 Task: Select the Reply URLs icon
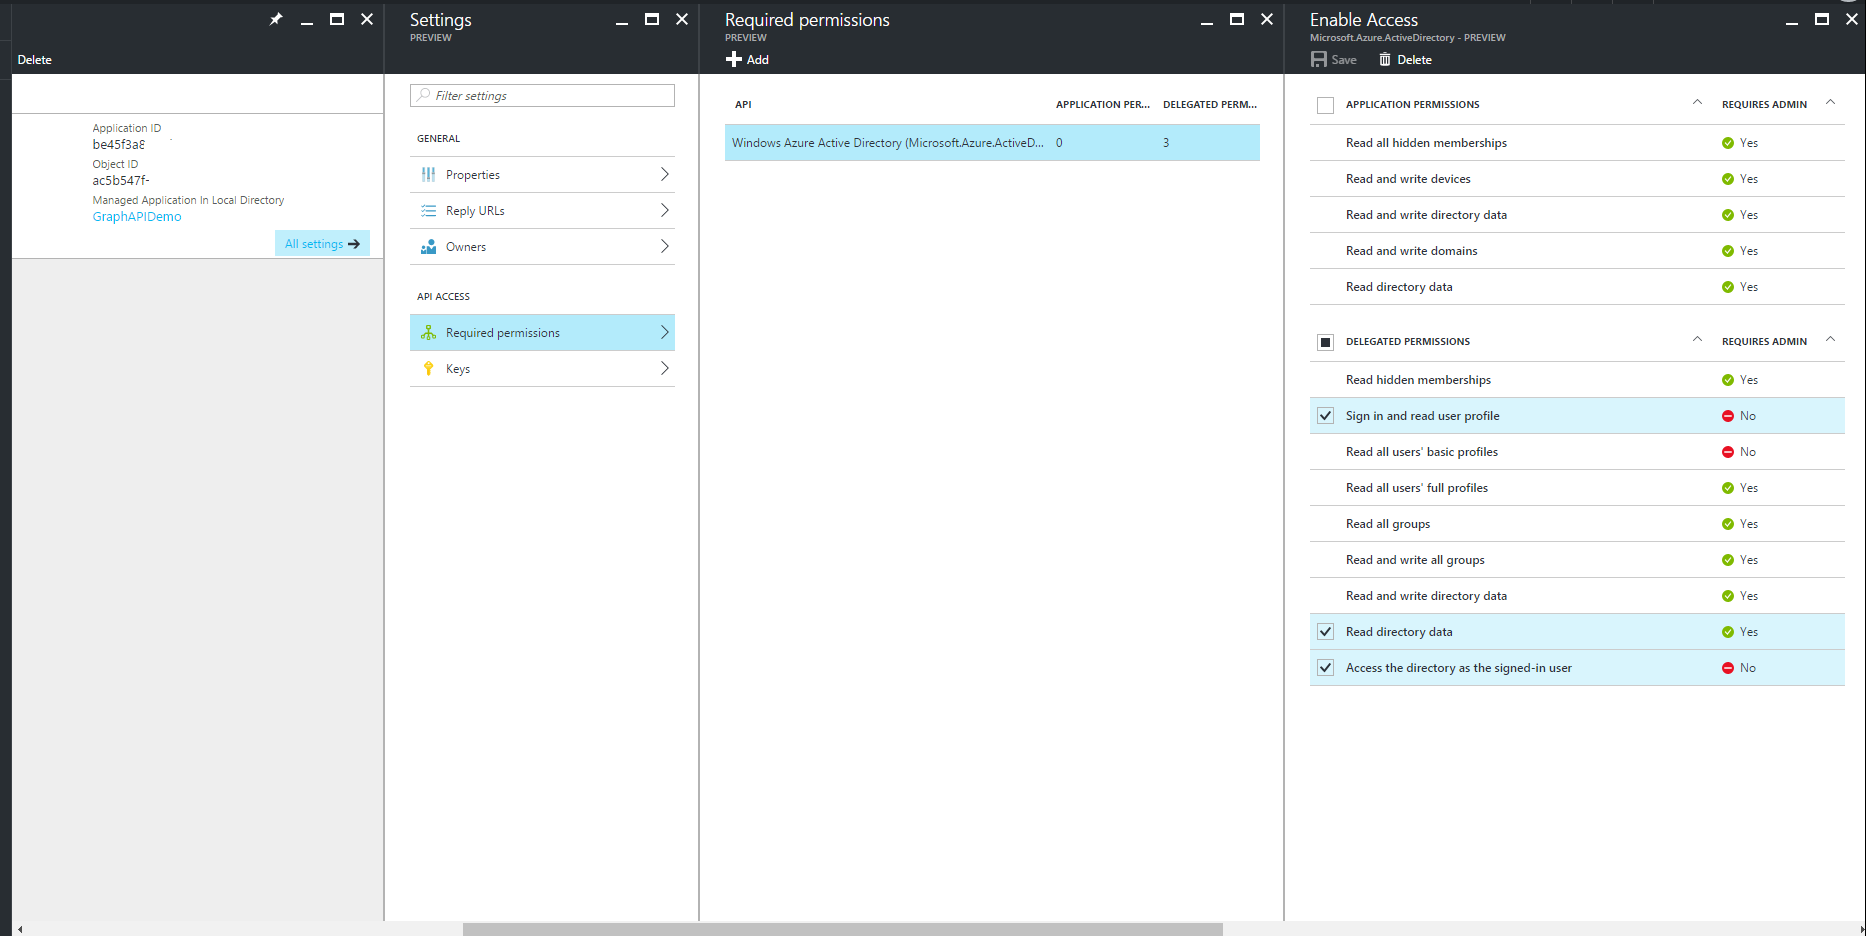(428, 210)
